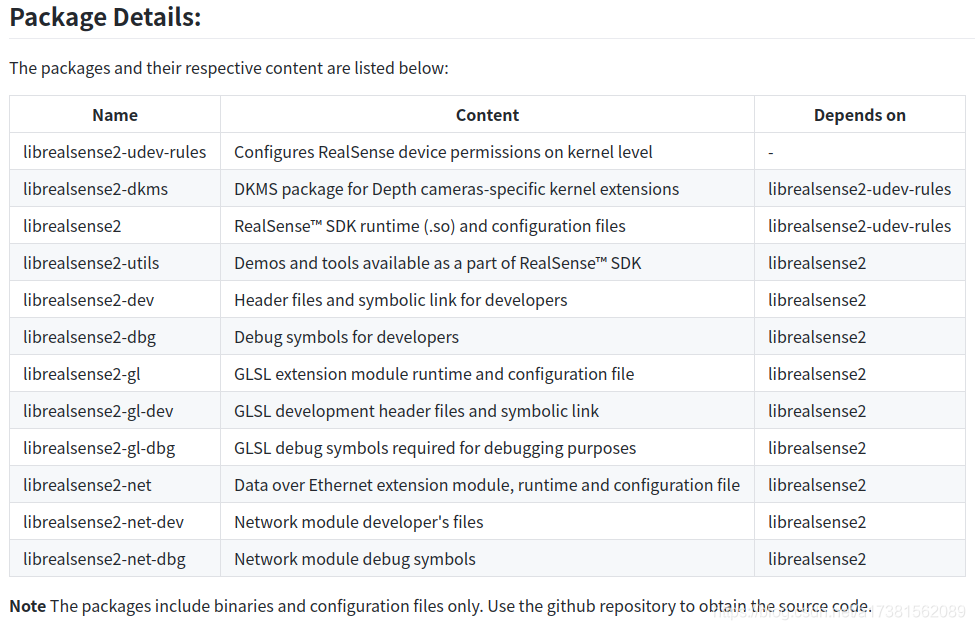Click the 'Depends on' column header
The image size is (975, 630).
click(x=859, y=115)
